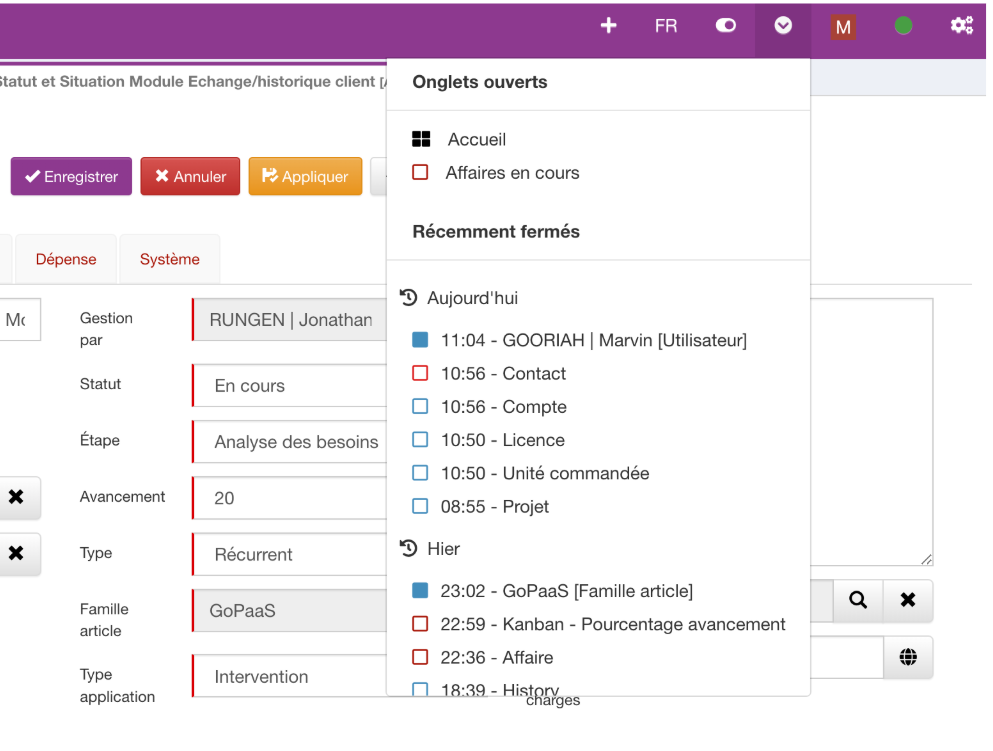Open the red M user avatar
Viewport: 993px width, 751px height.
click(843, 28)
